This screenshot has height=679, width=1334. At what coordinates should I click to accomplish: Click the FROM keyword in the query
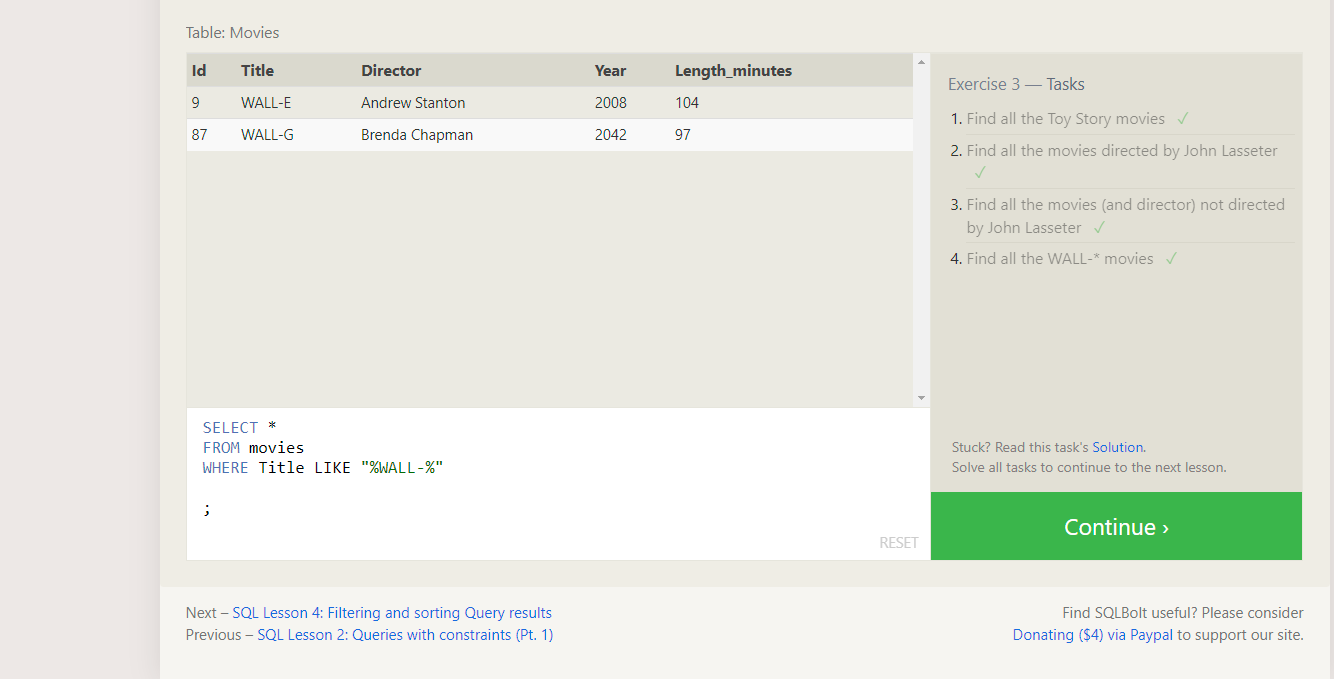221,448
